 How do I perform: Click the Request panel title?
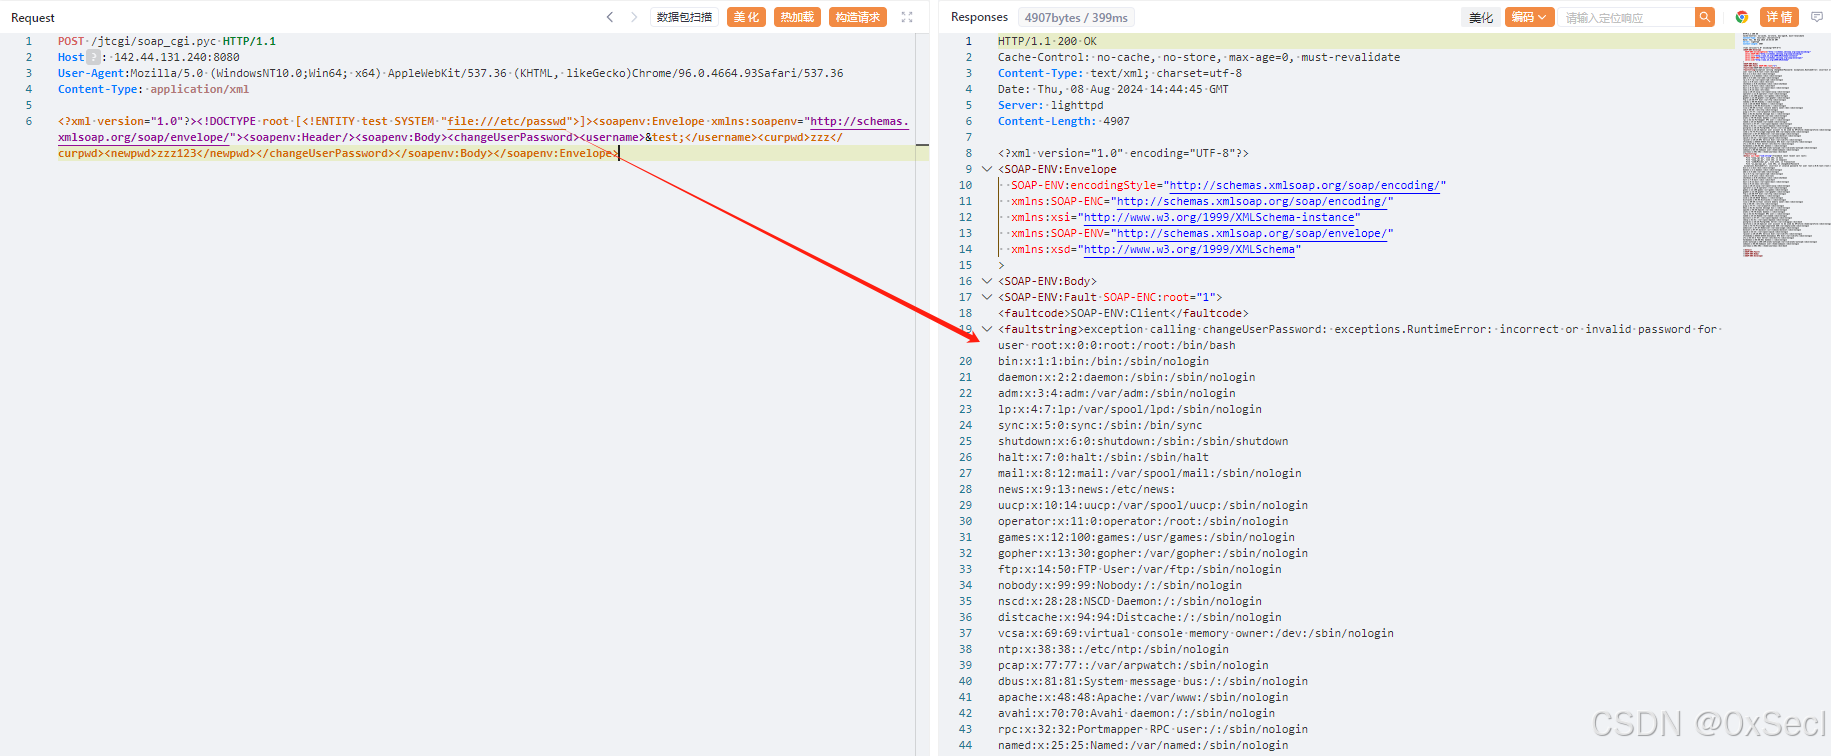tap(33, 18)
